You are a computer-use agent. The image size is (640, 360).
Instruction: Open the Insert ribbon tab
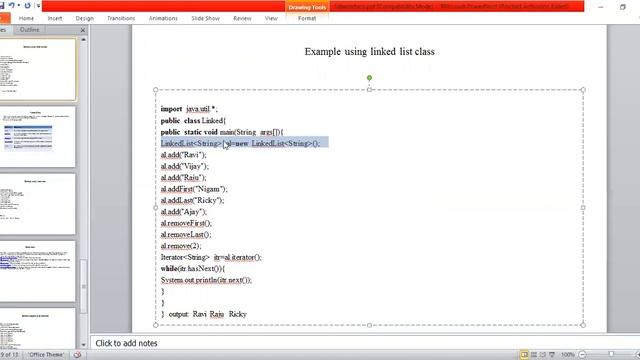point(55,18)
